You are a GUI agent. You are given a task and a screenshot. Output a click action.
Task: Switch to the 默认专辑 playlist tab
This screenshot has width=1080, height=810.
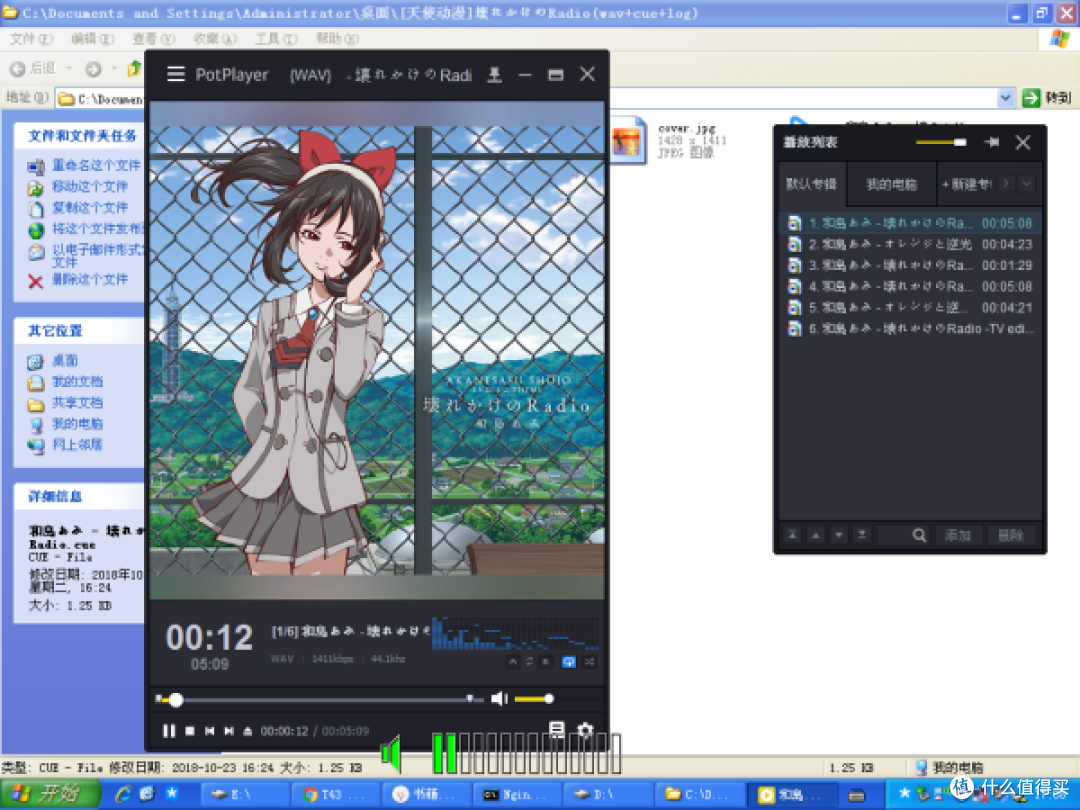point(811,184)
